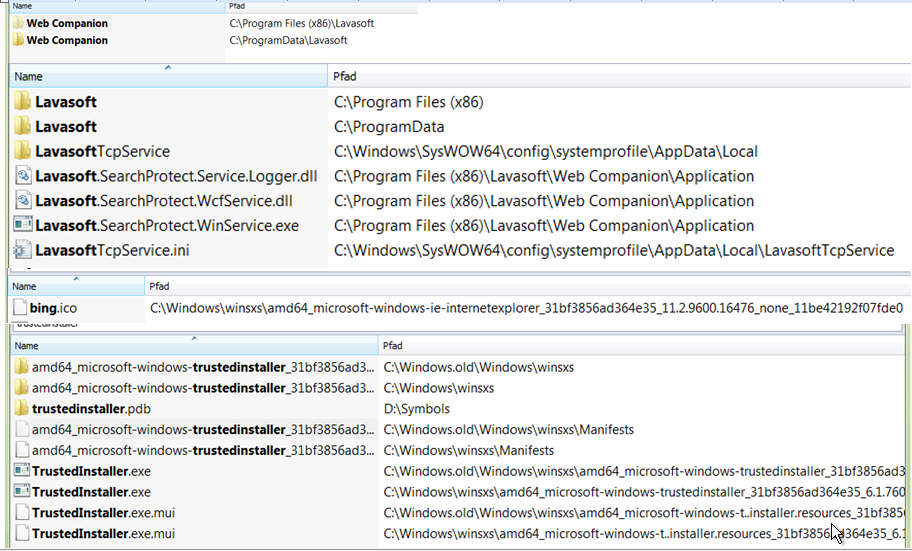The height and width of the screenshot is (551, 912).
Task: Click TrustedInstaller.exe icon in the Windows.old row
Action: click(x=22, y=471)
